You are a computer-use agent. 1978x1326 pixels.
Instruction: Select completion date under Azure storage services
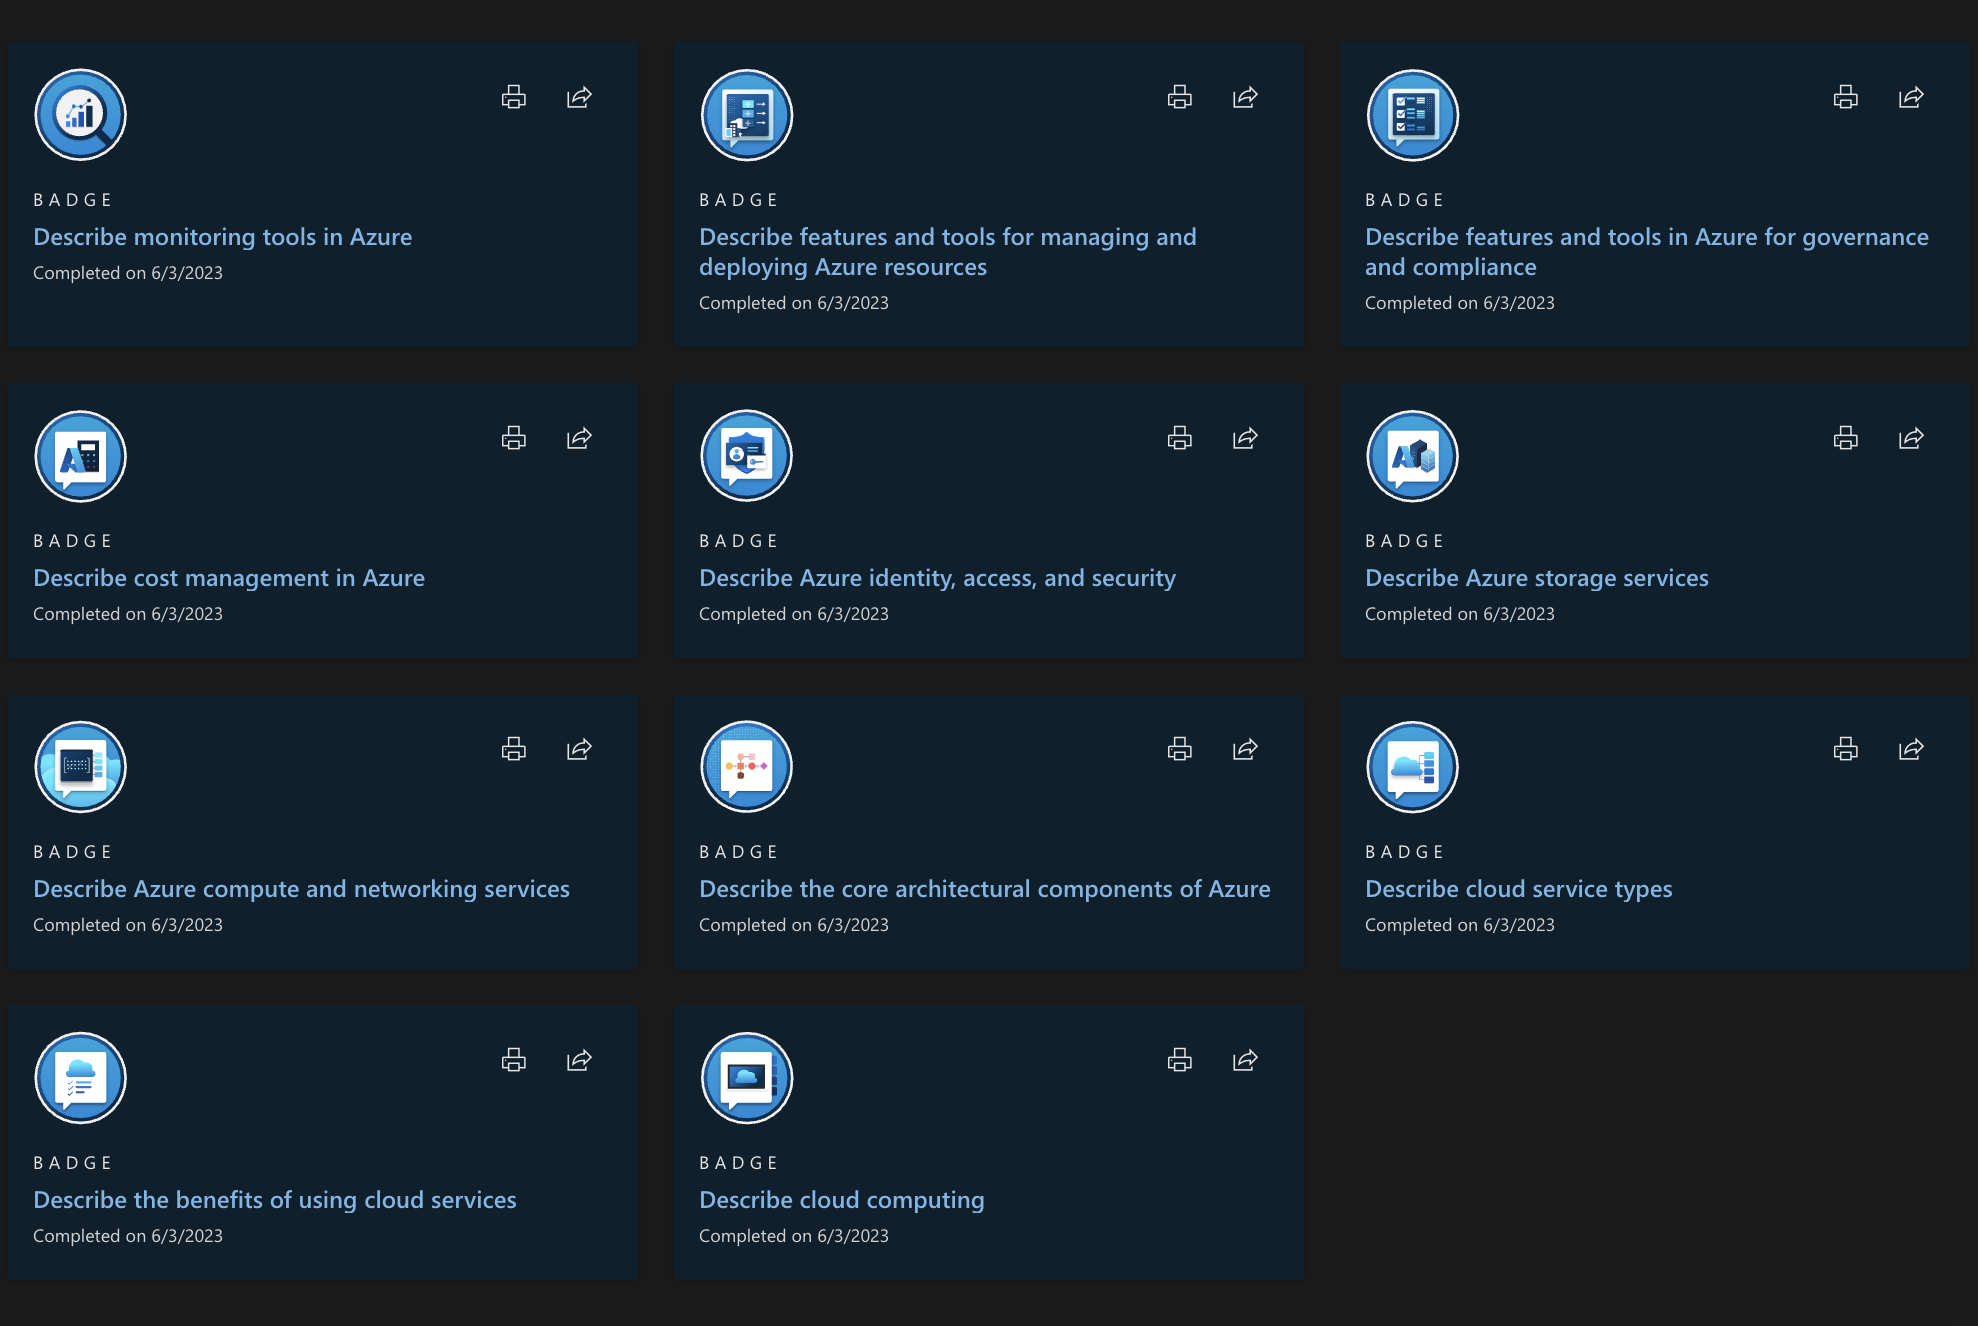coord(1459,614)
